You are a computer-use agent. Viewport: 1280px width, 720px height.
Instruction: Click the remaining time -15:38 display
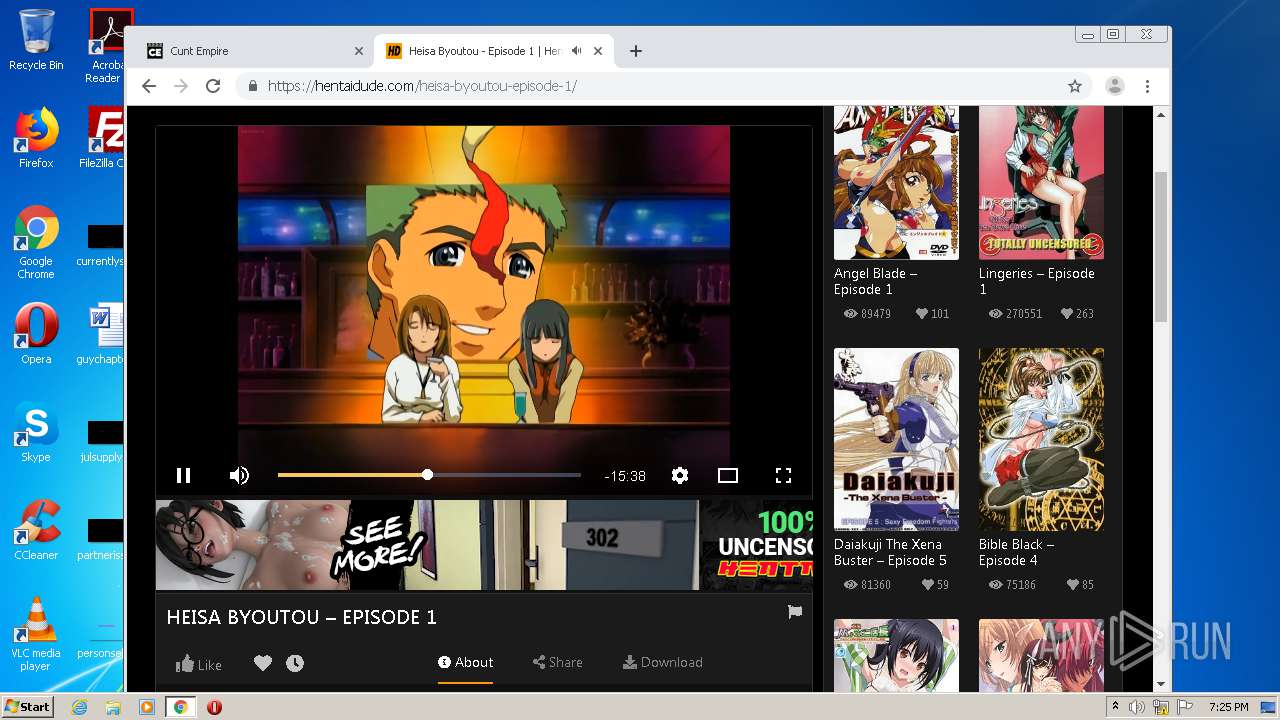point(625,476)
